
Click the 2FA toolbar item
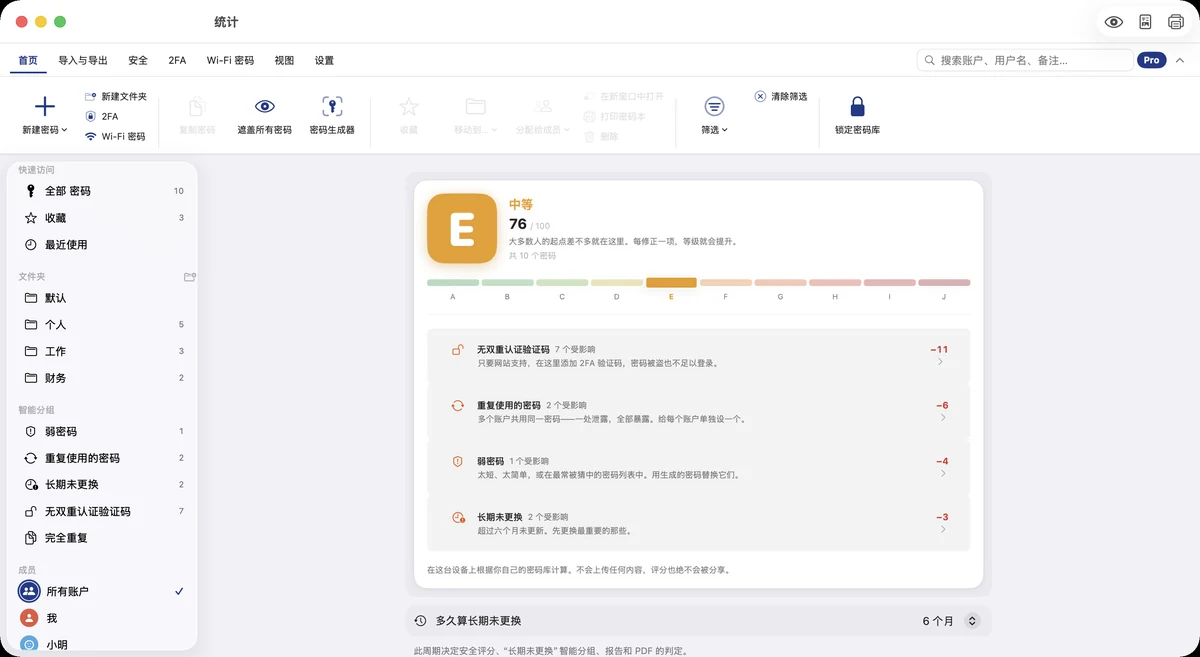[x=102, y=116]
